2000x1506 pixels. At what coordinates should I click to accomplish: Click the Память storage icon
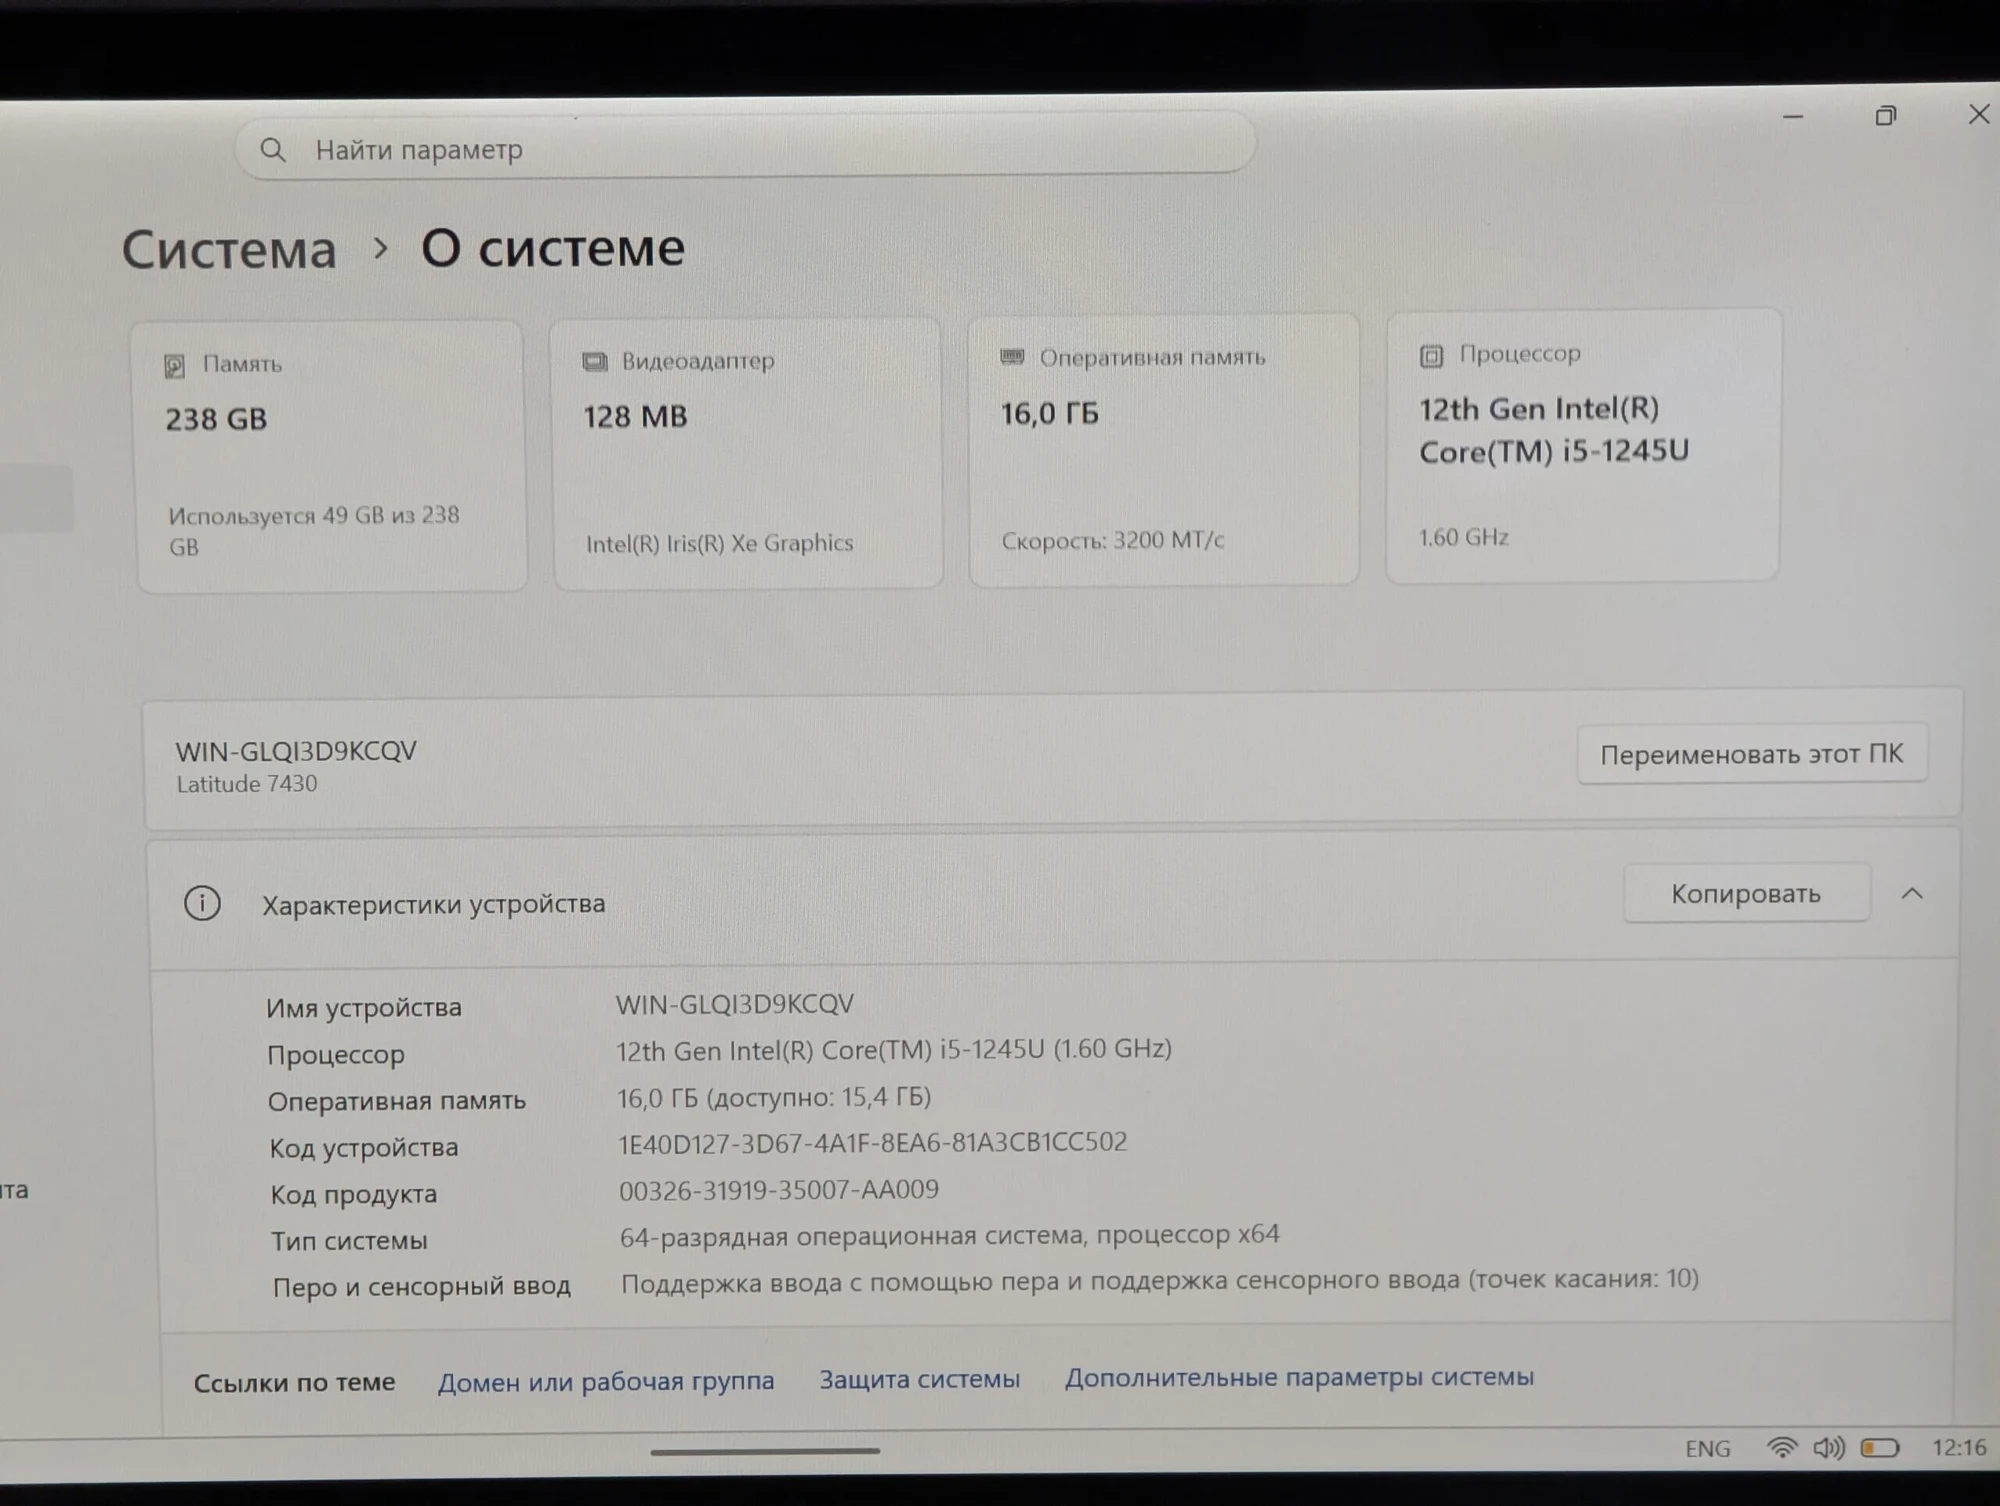[174, 366]
